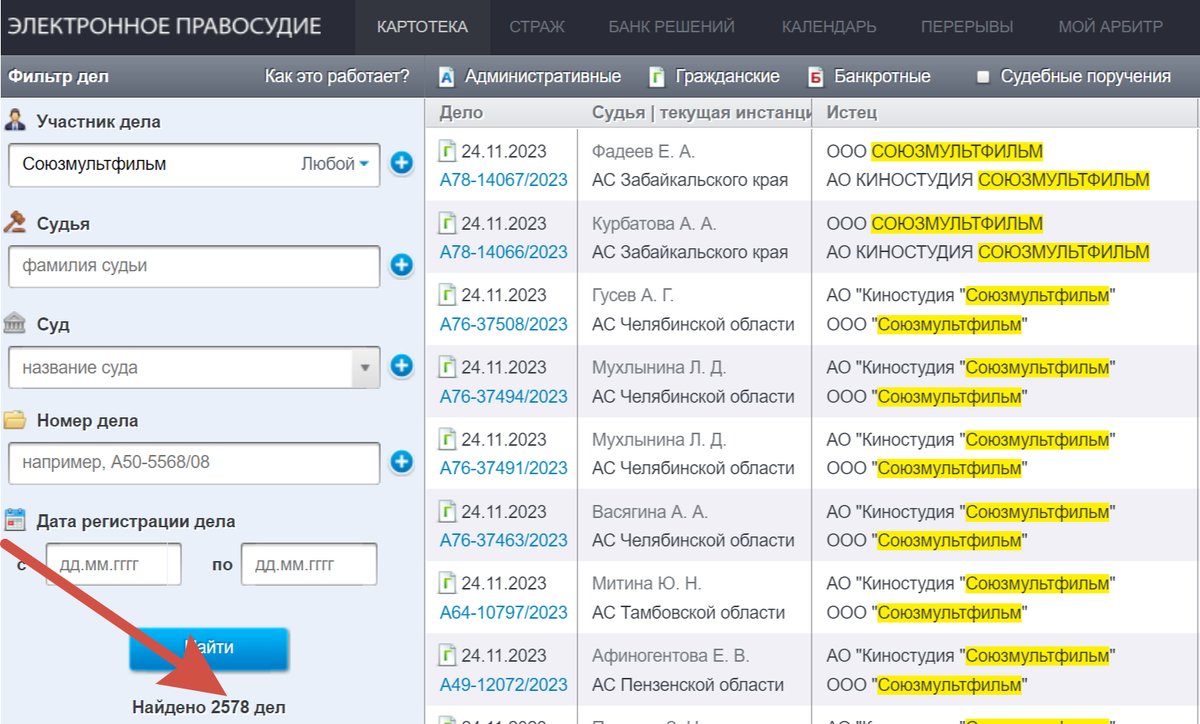The image size is (1200, 724).
Task: Click the АС Тамбовской области court text
Action: point(688,612)
